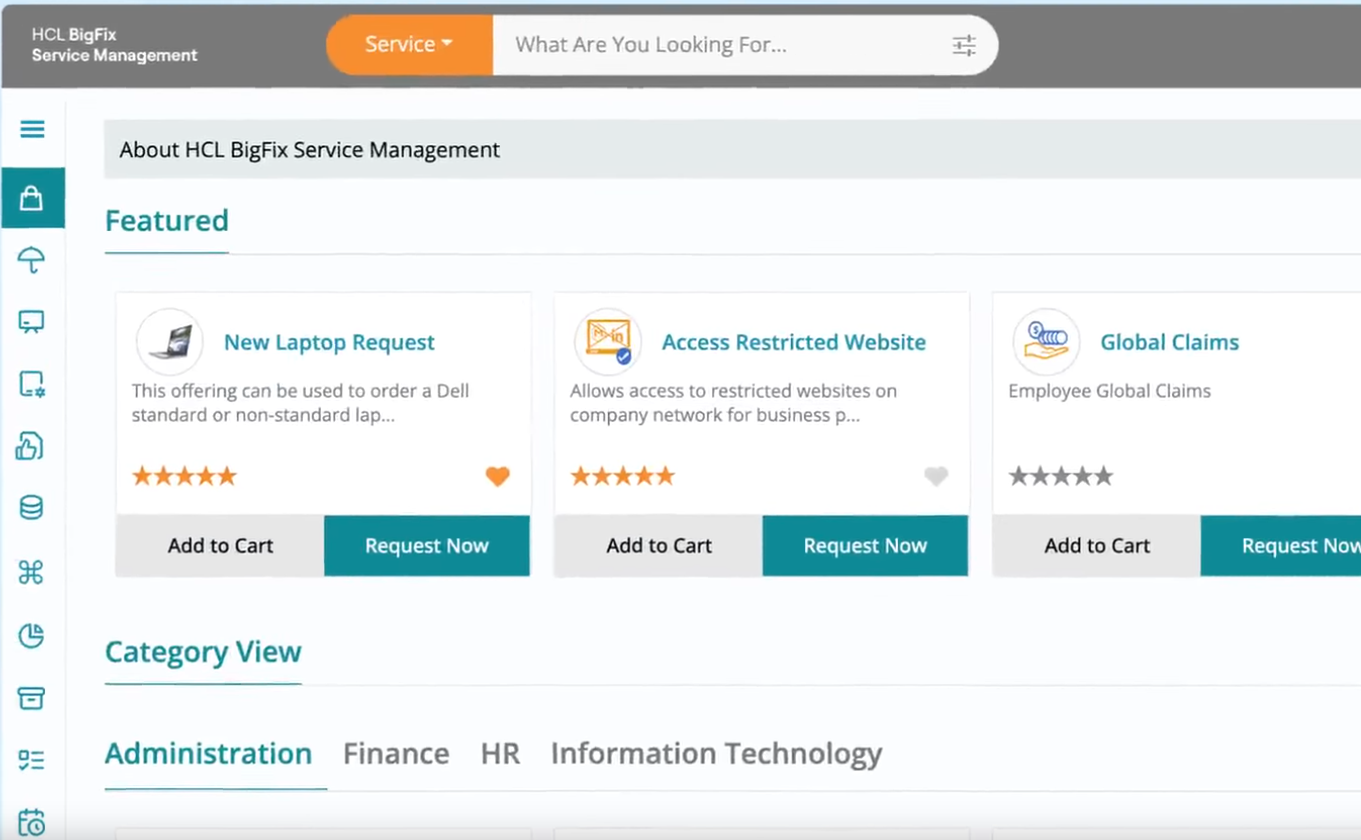Open the database stack sidebar icon
The image size is (1361, 840).
point(32,508)
